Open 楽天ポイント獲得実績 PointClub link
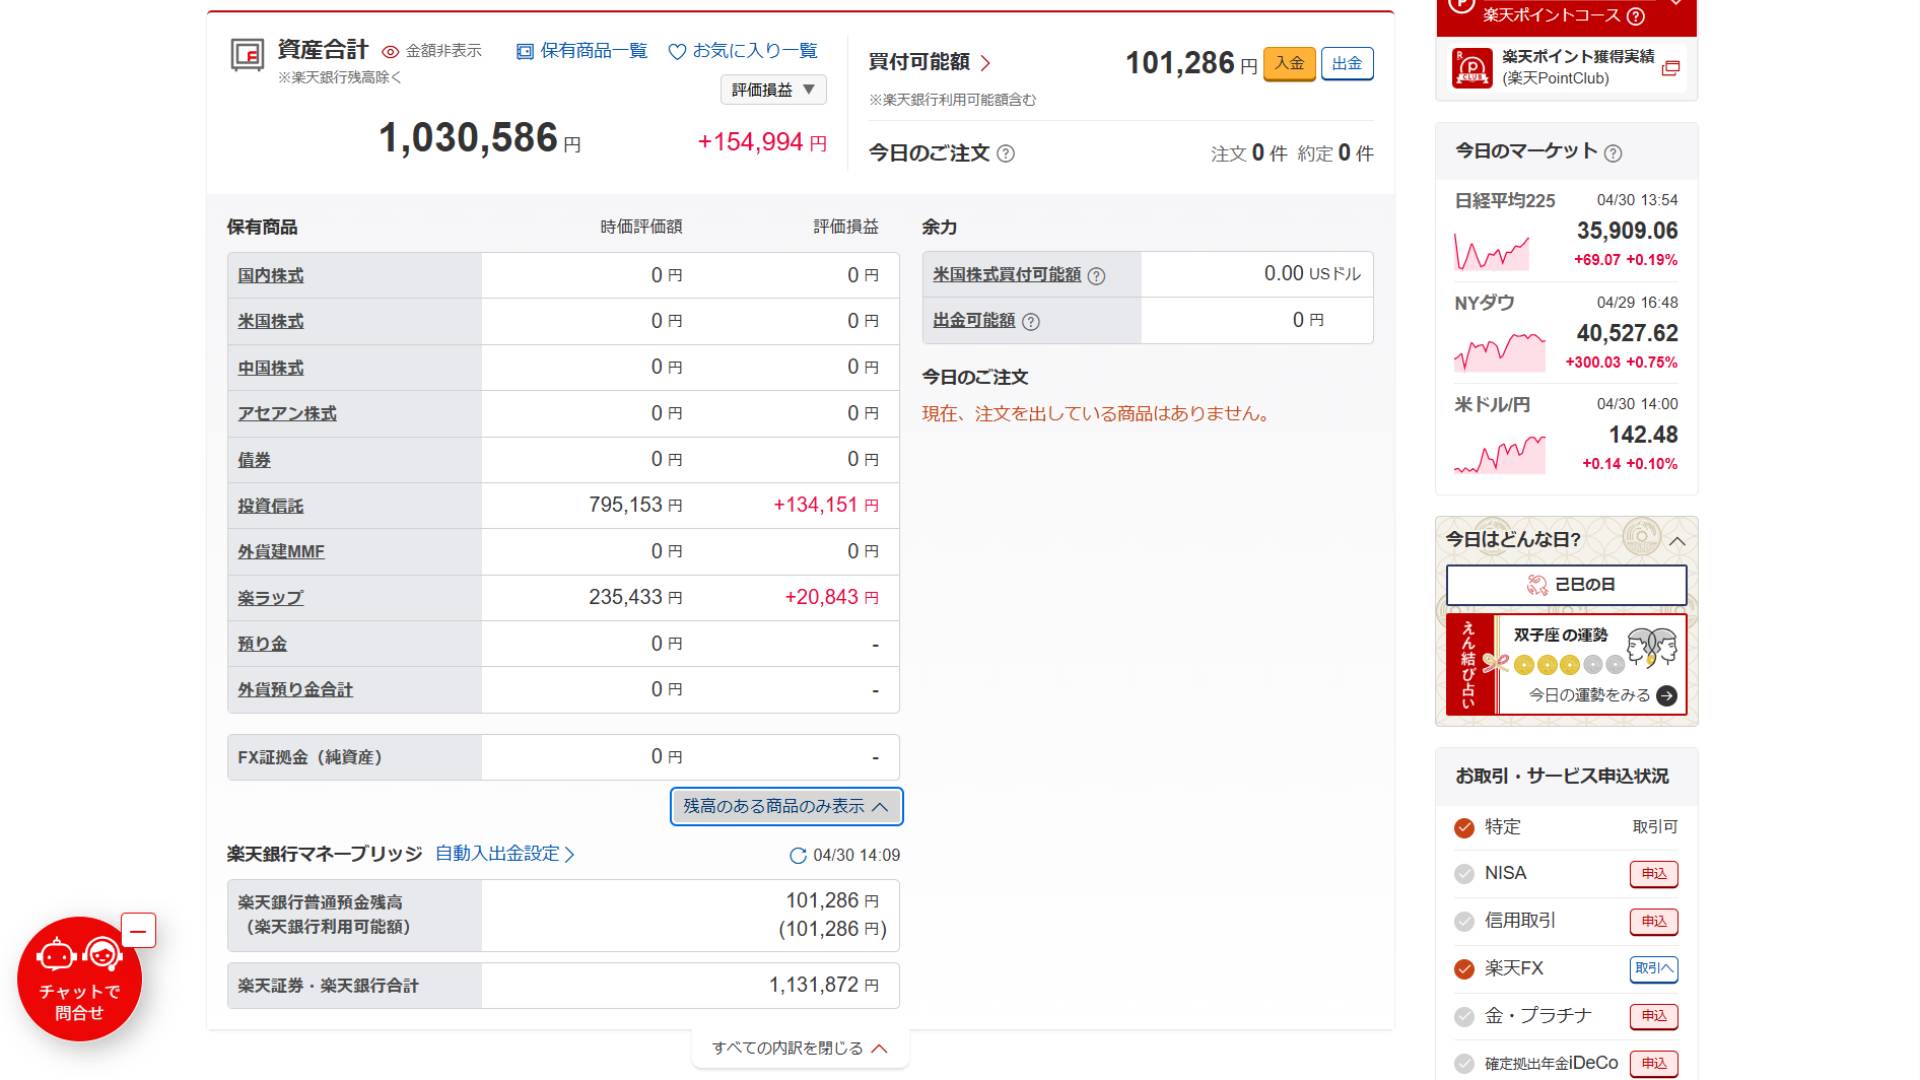Screen dimensions: 1920x1080 click(x=1577, y=67)
